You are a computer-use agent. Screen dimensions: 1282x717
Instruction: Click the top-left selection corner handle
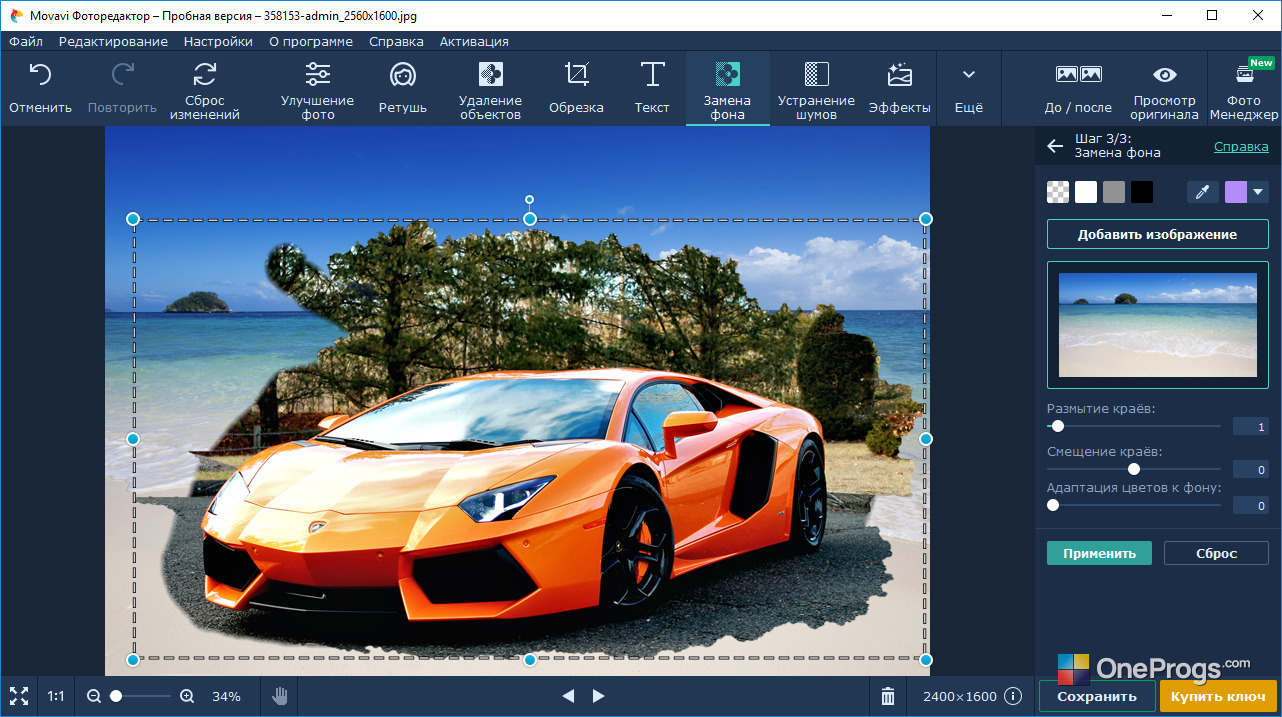point(133,218)
